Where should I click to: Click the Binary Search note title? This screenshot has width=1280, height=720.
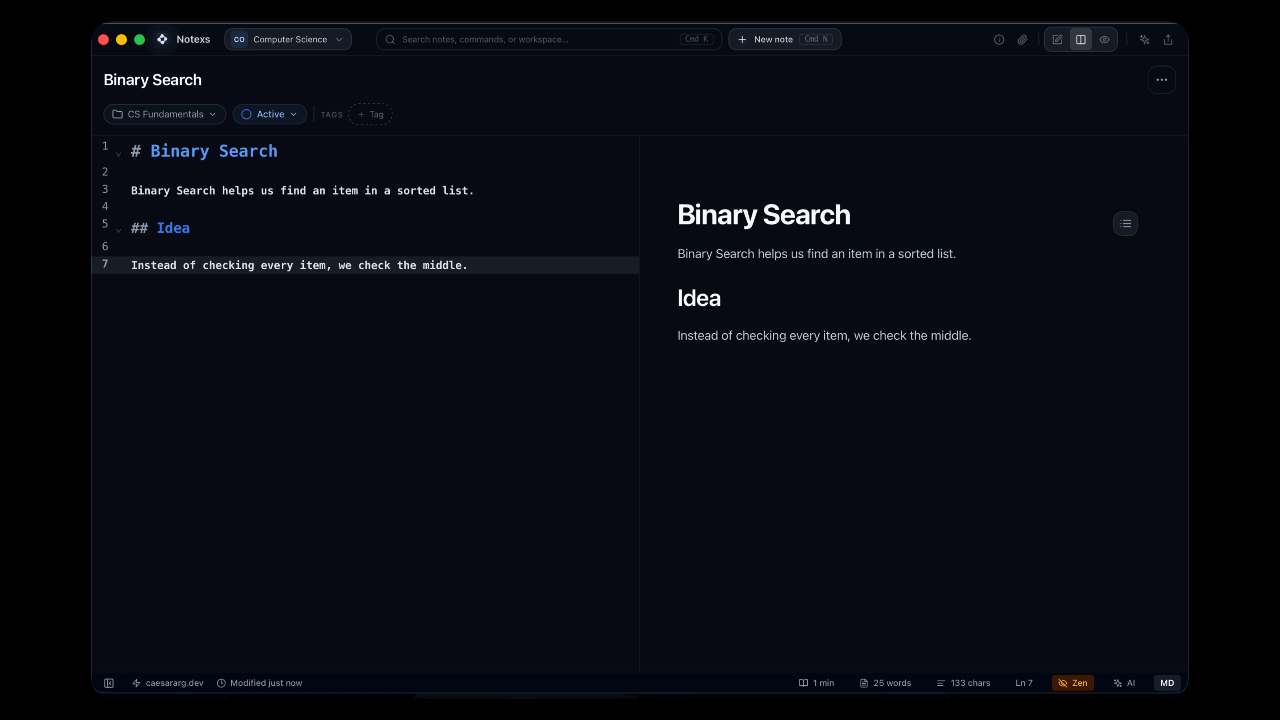point(153,80)
